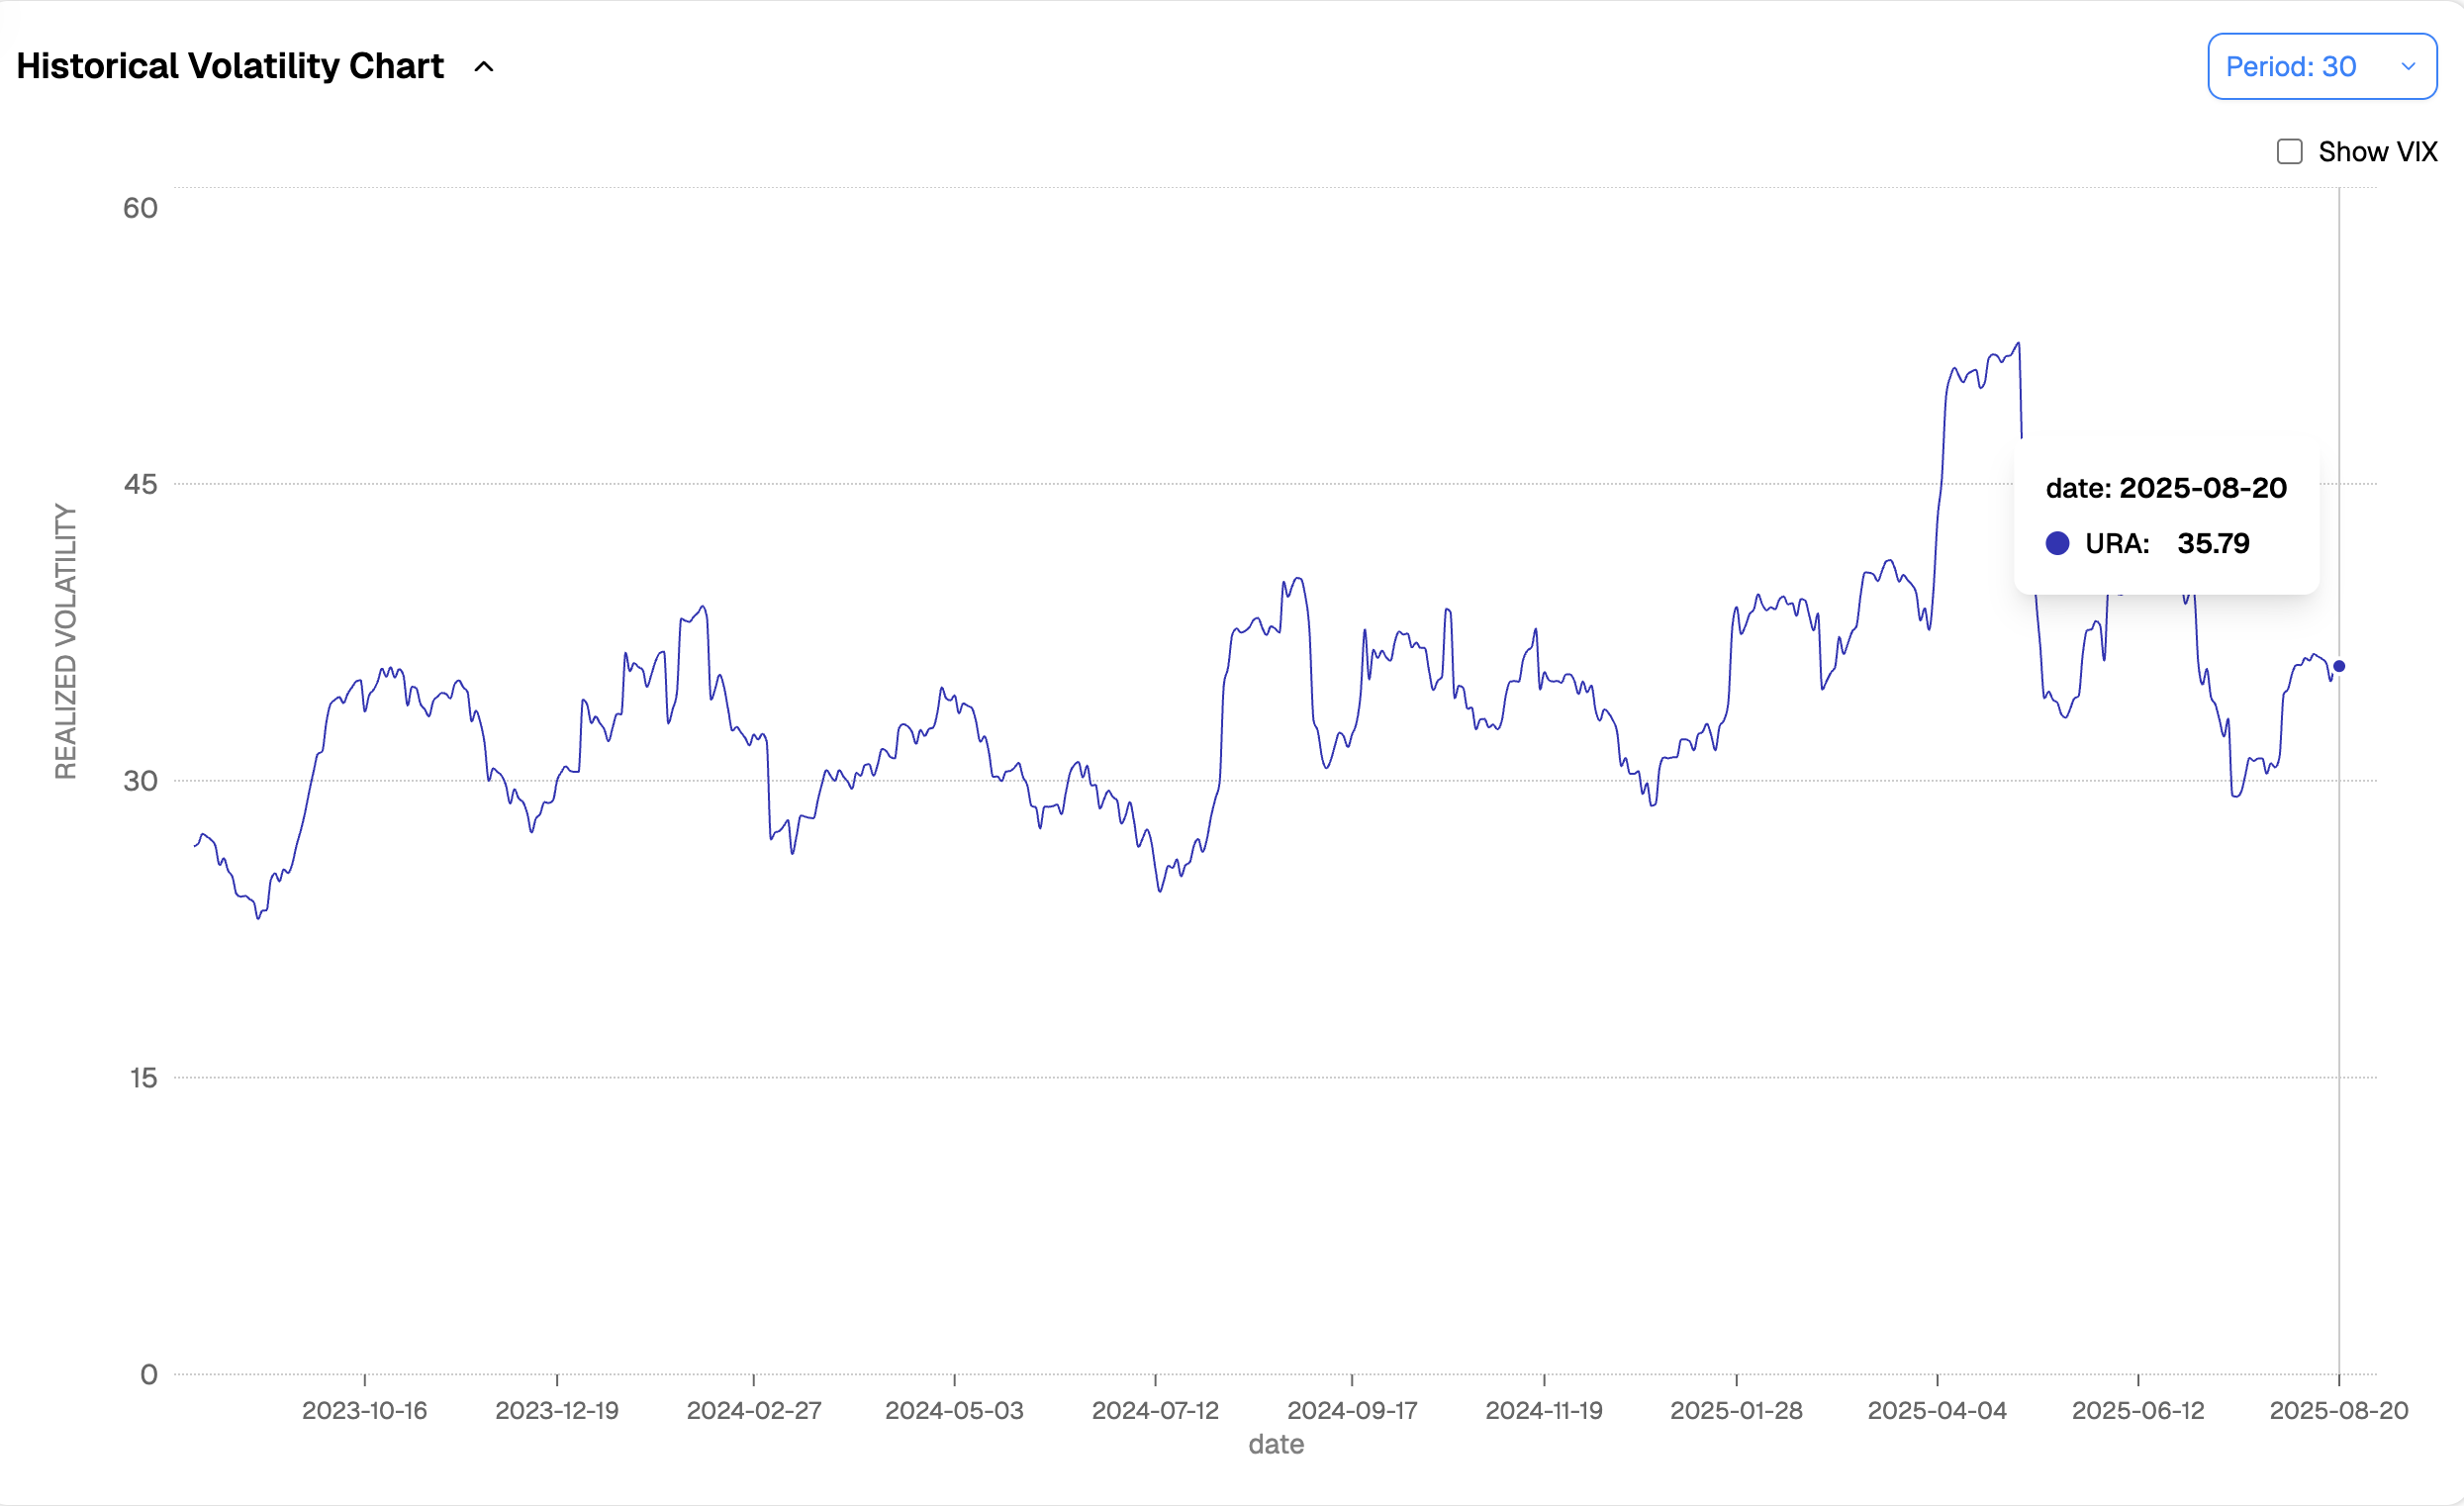The image size is (2464, 1506).
Task: Click the highlighted data point on 2025-08-20
Action: point(2339,666)
